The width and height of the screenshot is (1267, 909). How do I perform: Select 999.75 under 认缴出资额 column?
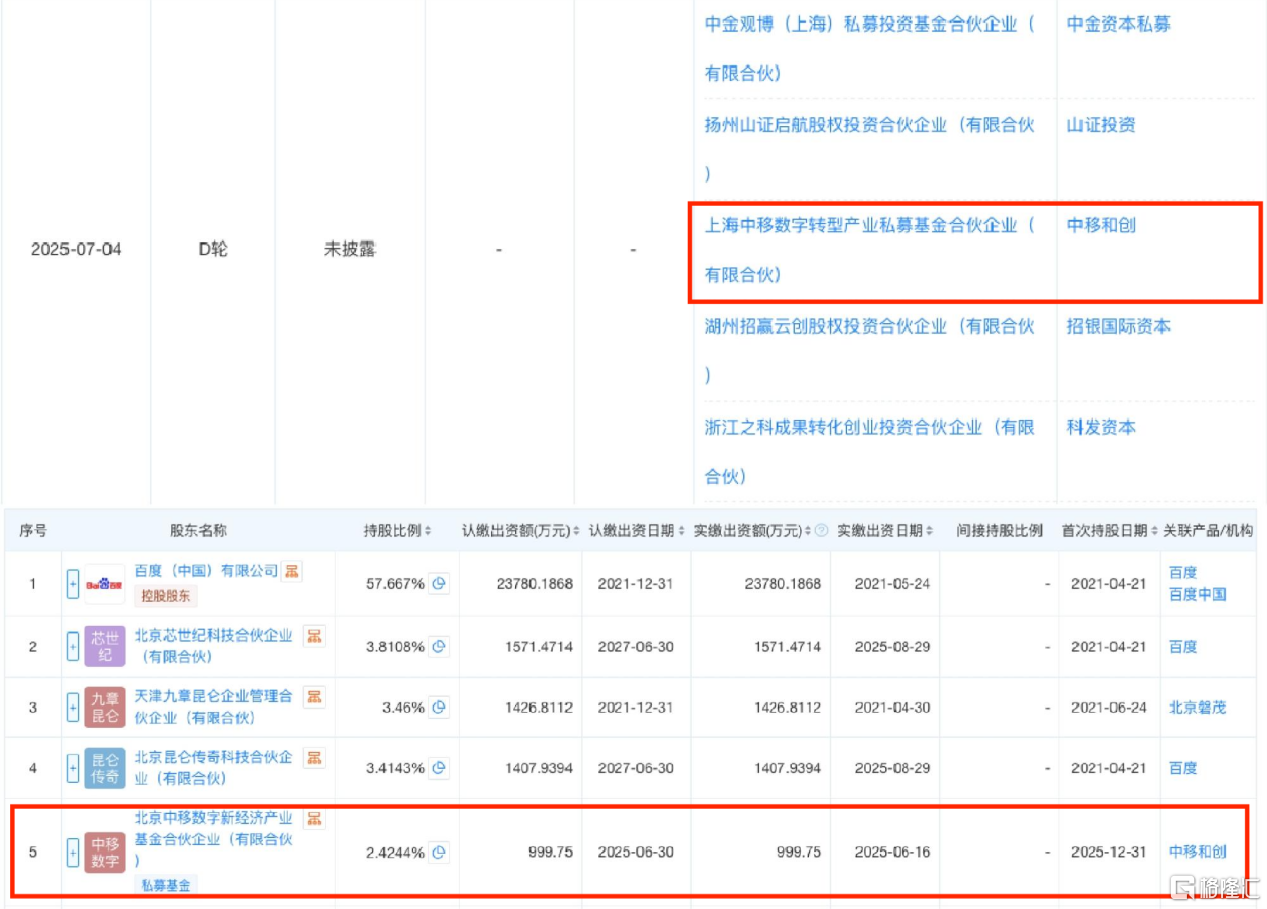[551, 853]
